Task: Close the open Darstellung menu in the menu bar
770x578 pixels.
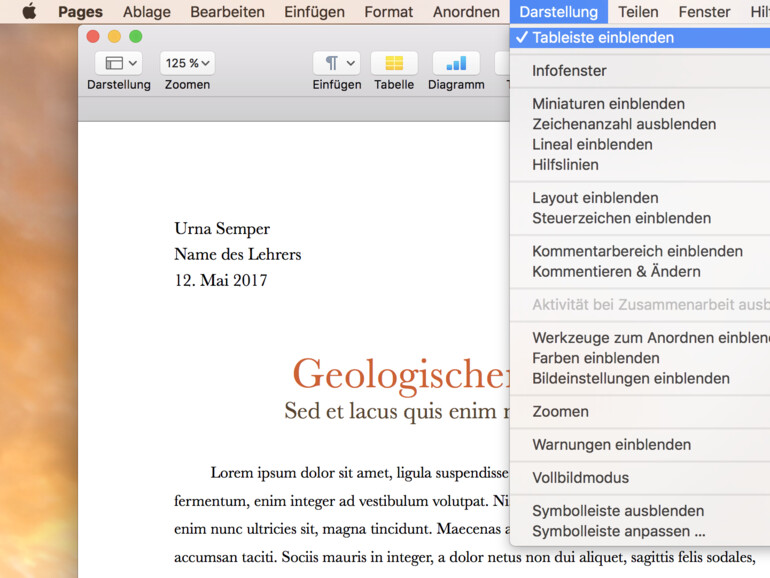Action: pos(559,11)
